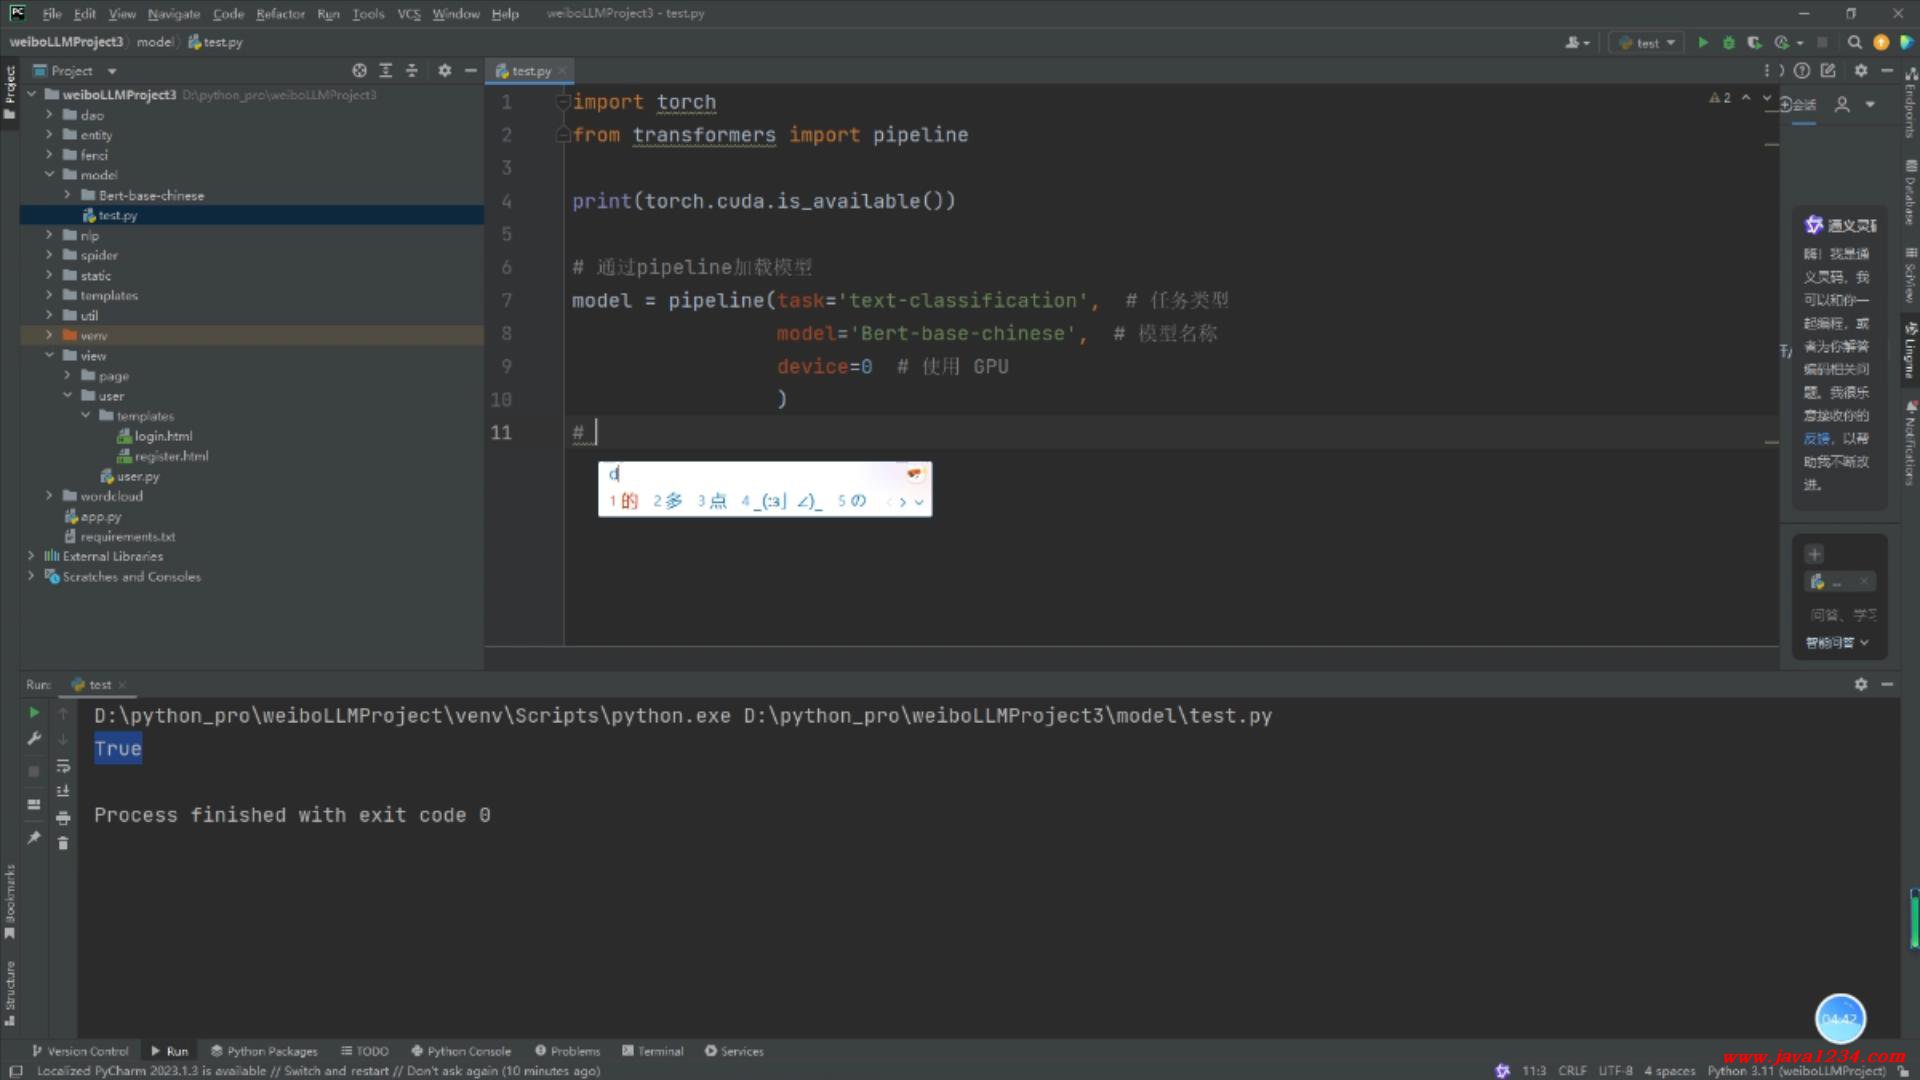Rerun test using the Run panel's play icon
This screenshot has width=1920, height=1080.
pyautogui.click(x=34, y=713)
